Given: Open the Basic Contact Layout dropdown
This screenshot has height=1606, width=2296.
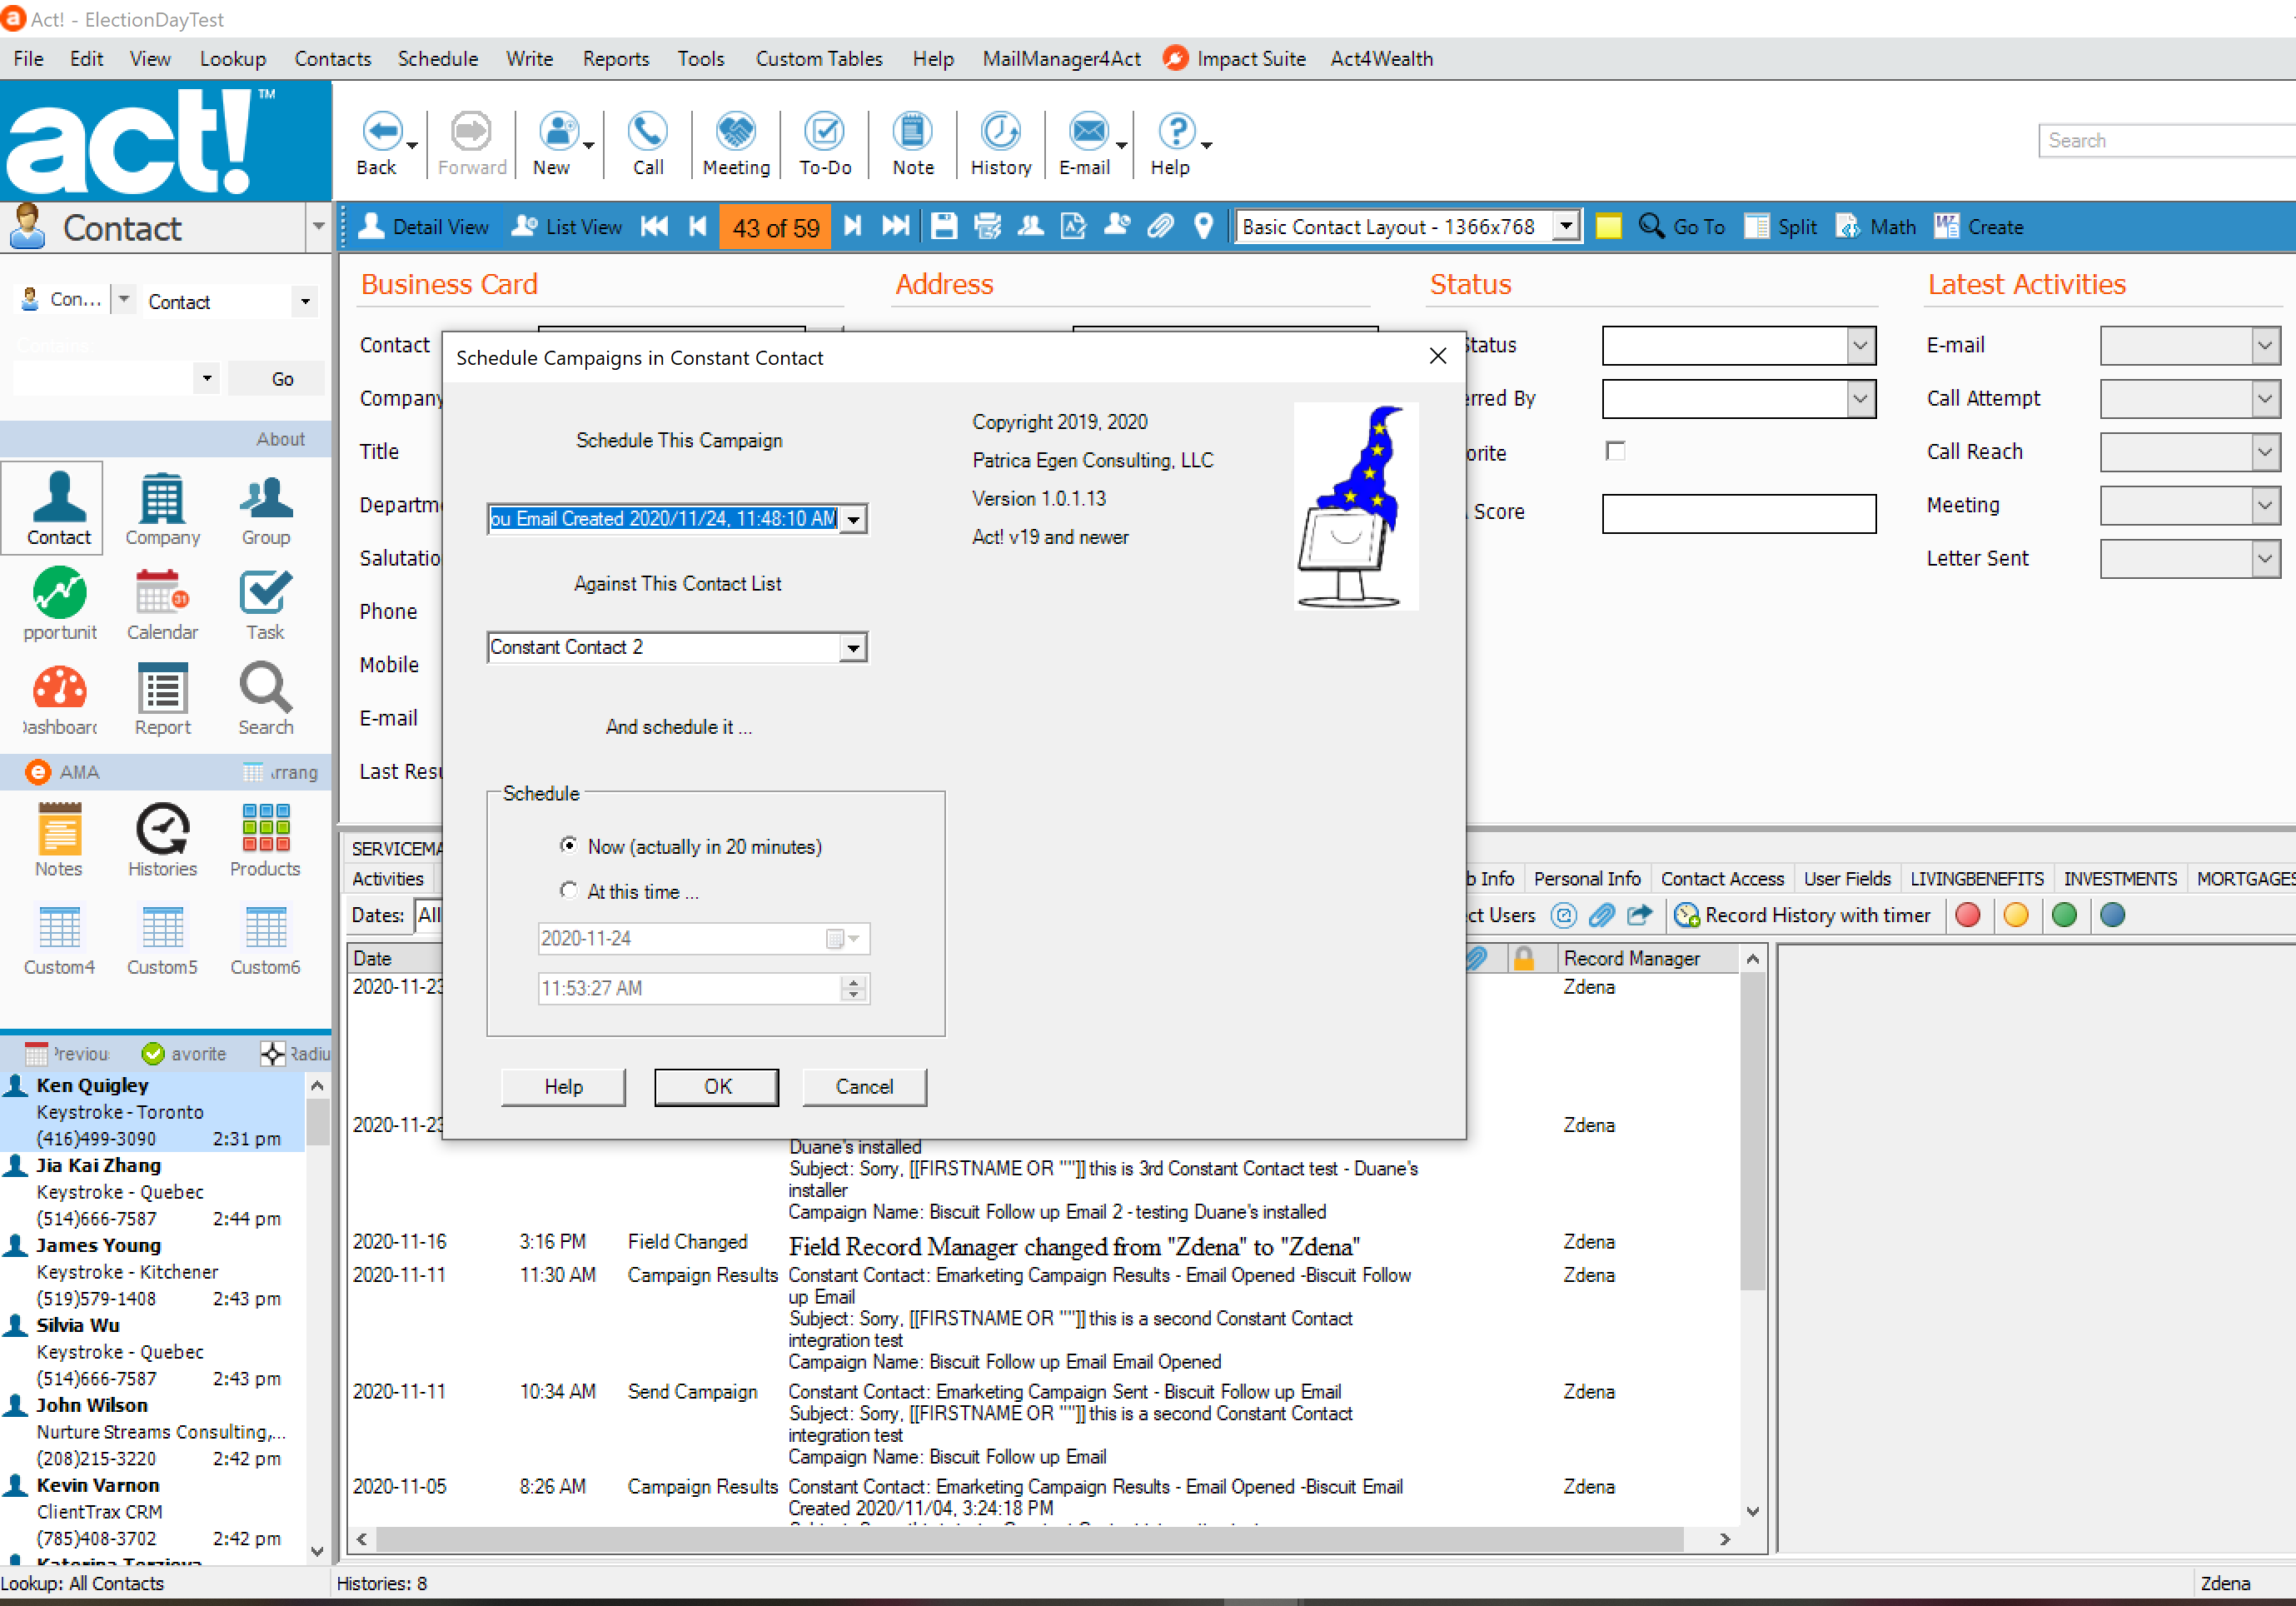Looking at the screenshot, I should click(x=1566, y=227).
